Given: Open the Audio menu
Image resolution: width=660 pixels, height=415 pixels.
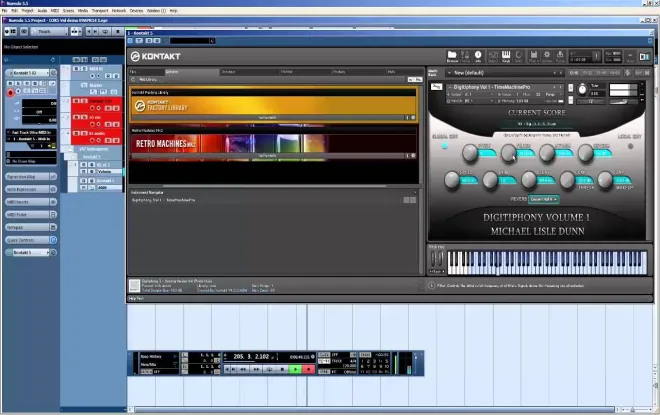Looking at the screenshot, I should 43,11.
